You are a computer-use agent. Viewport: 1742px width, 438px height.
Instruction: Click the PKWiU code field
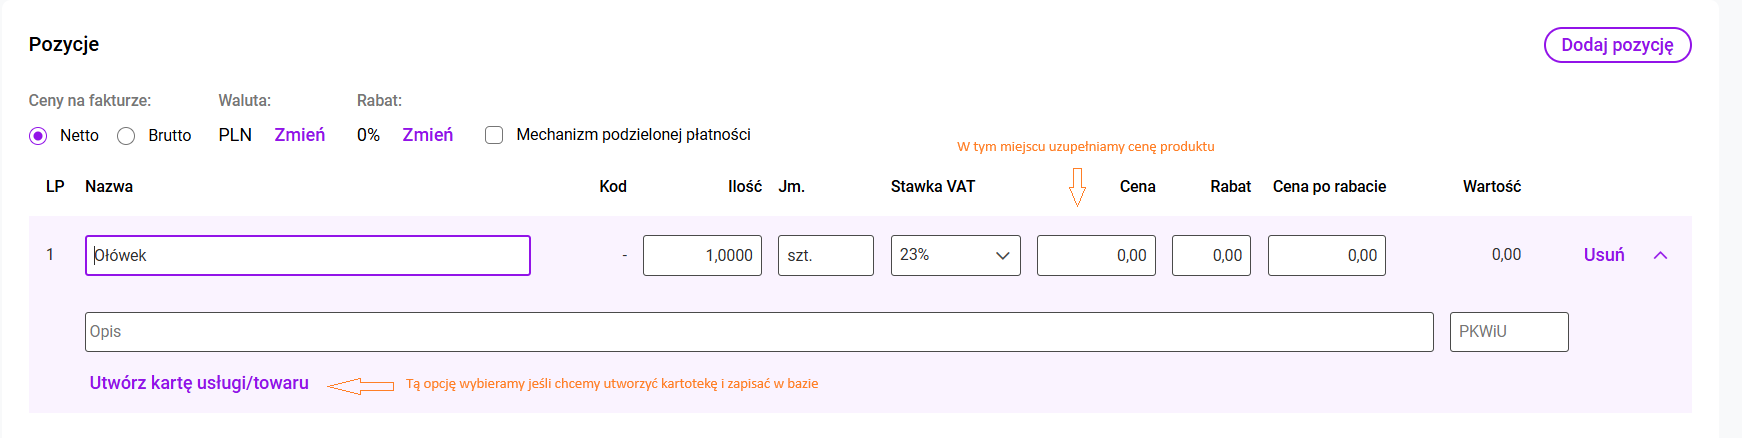pyautogui.click(x=1508, y=332)
